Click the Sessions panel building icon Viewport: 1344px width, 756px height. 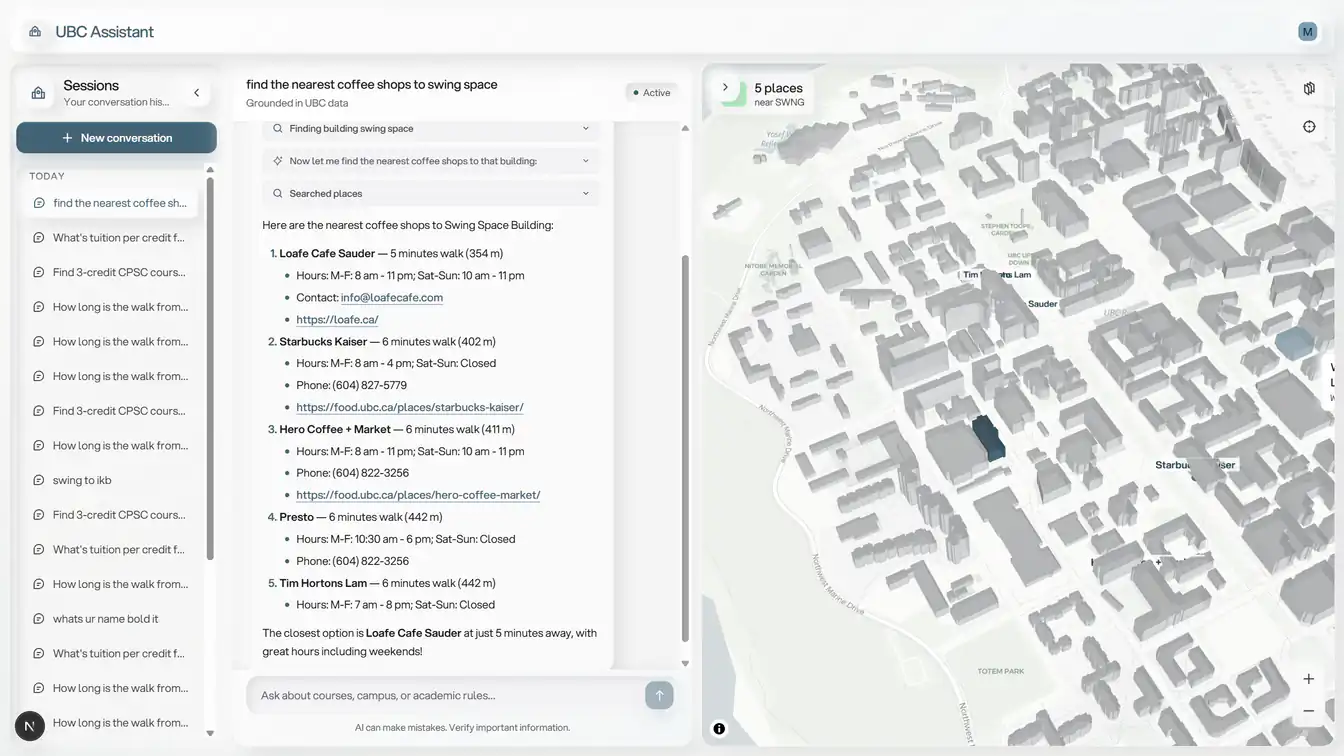[38, 93]
